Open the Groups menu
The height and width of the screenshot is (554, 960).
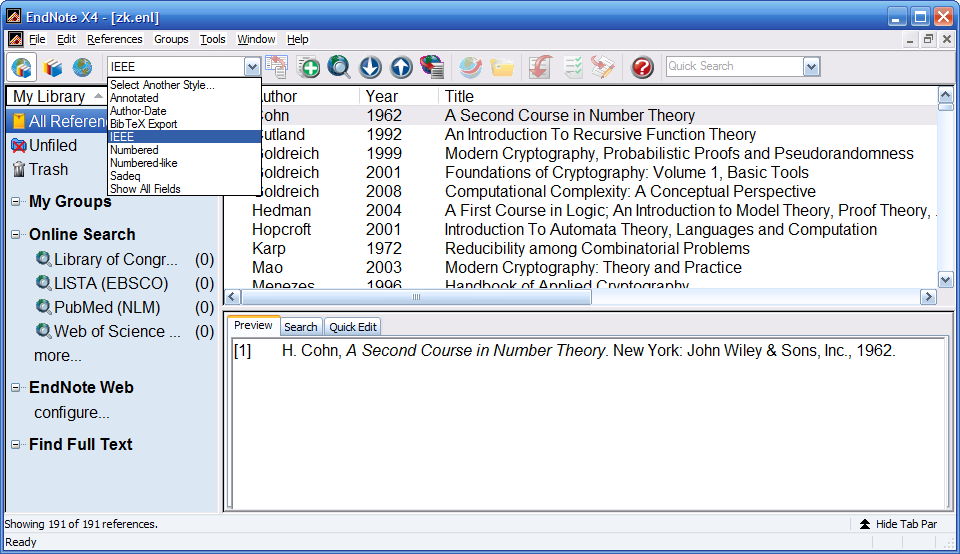pos(171,39)
